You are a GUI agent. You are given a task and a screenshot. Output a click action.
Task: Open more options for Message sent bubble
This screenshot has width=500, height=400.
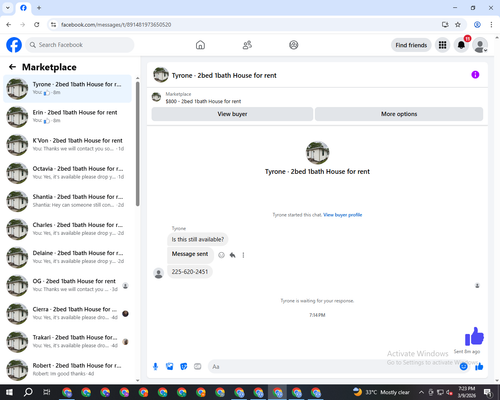(x=243, y=255)
